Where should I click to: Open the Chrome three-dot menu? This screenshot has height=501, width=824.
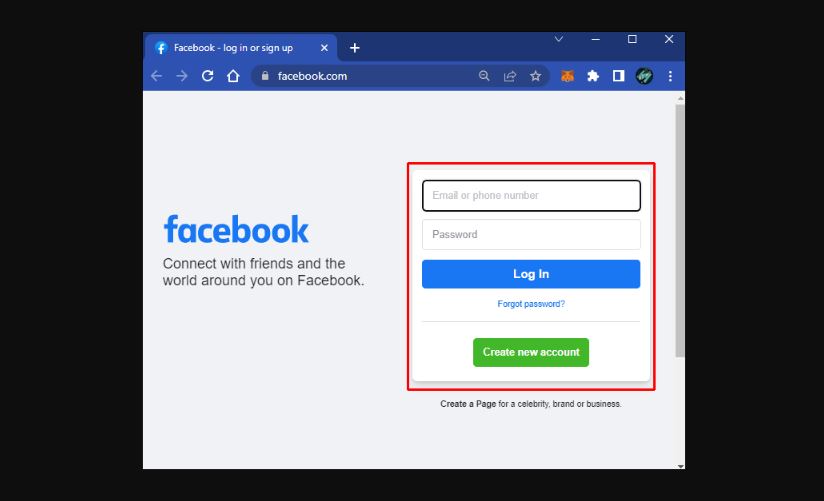[670, 76]
